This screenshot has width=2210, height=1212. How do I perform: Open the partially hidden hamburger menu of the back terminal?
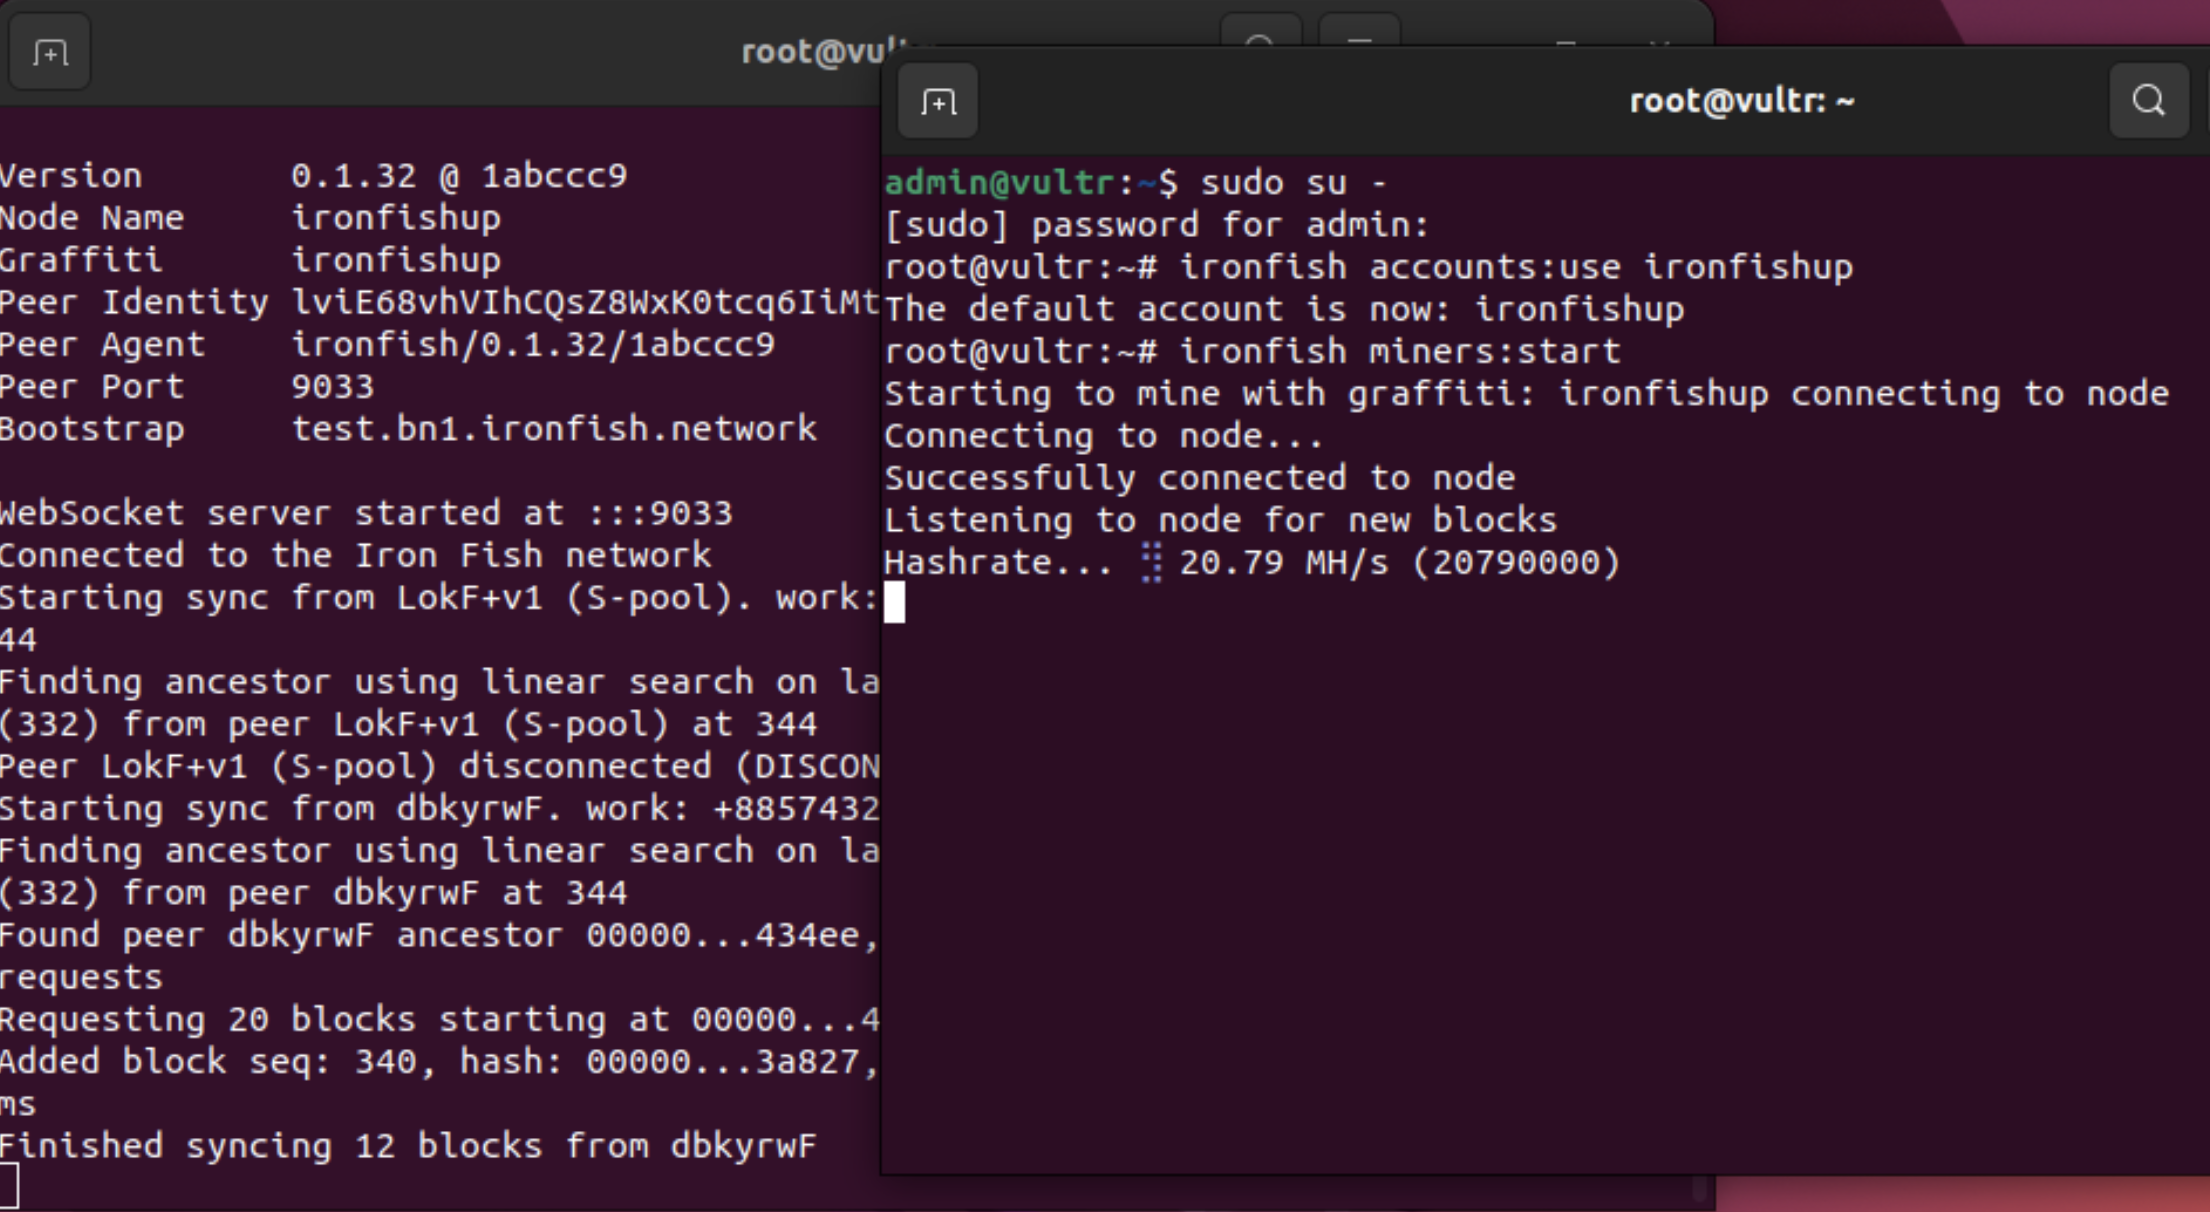[1358, 30]
